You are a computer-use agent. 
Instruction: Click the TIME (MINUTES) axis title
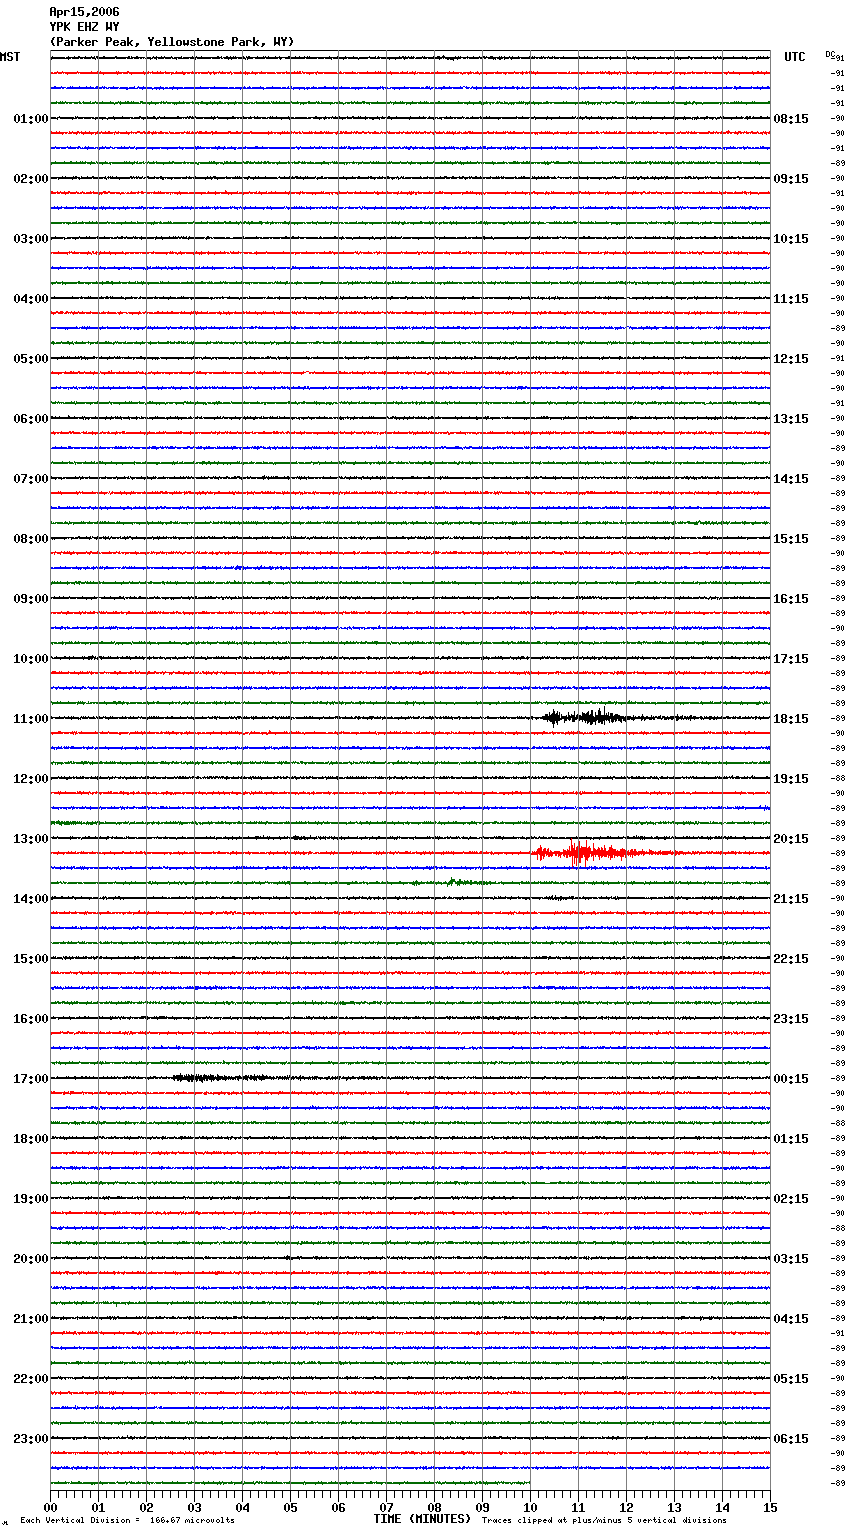coord(422,1519)
